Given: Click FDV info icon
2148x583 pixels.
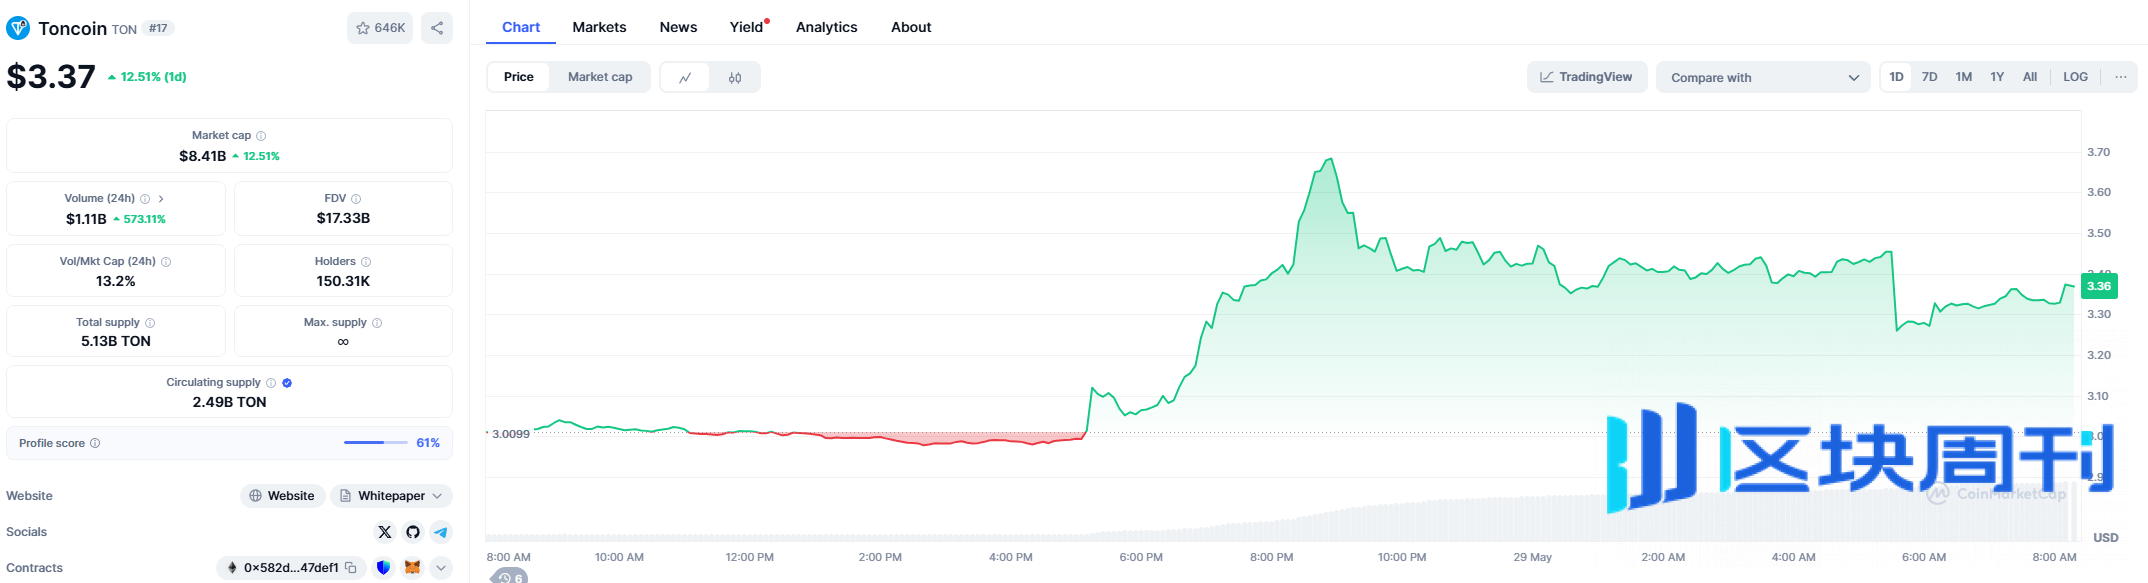Looking at the screenshot, I should [356, 199].
